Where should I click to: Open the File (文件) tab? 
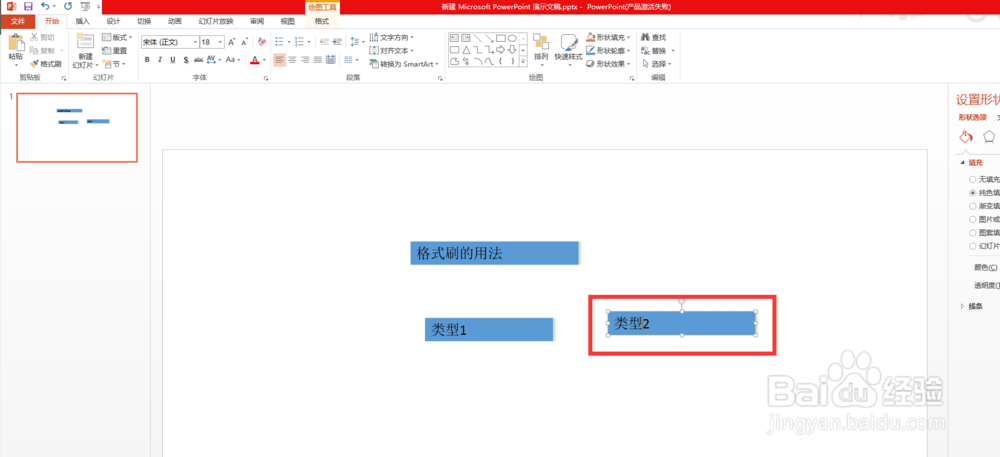pos(18,21)
